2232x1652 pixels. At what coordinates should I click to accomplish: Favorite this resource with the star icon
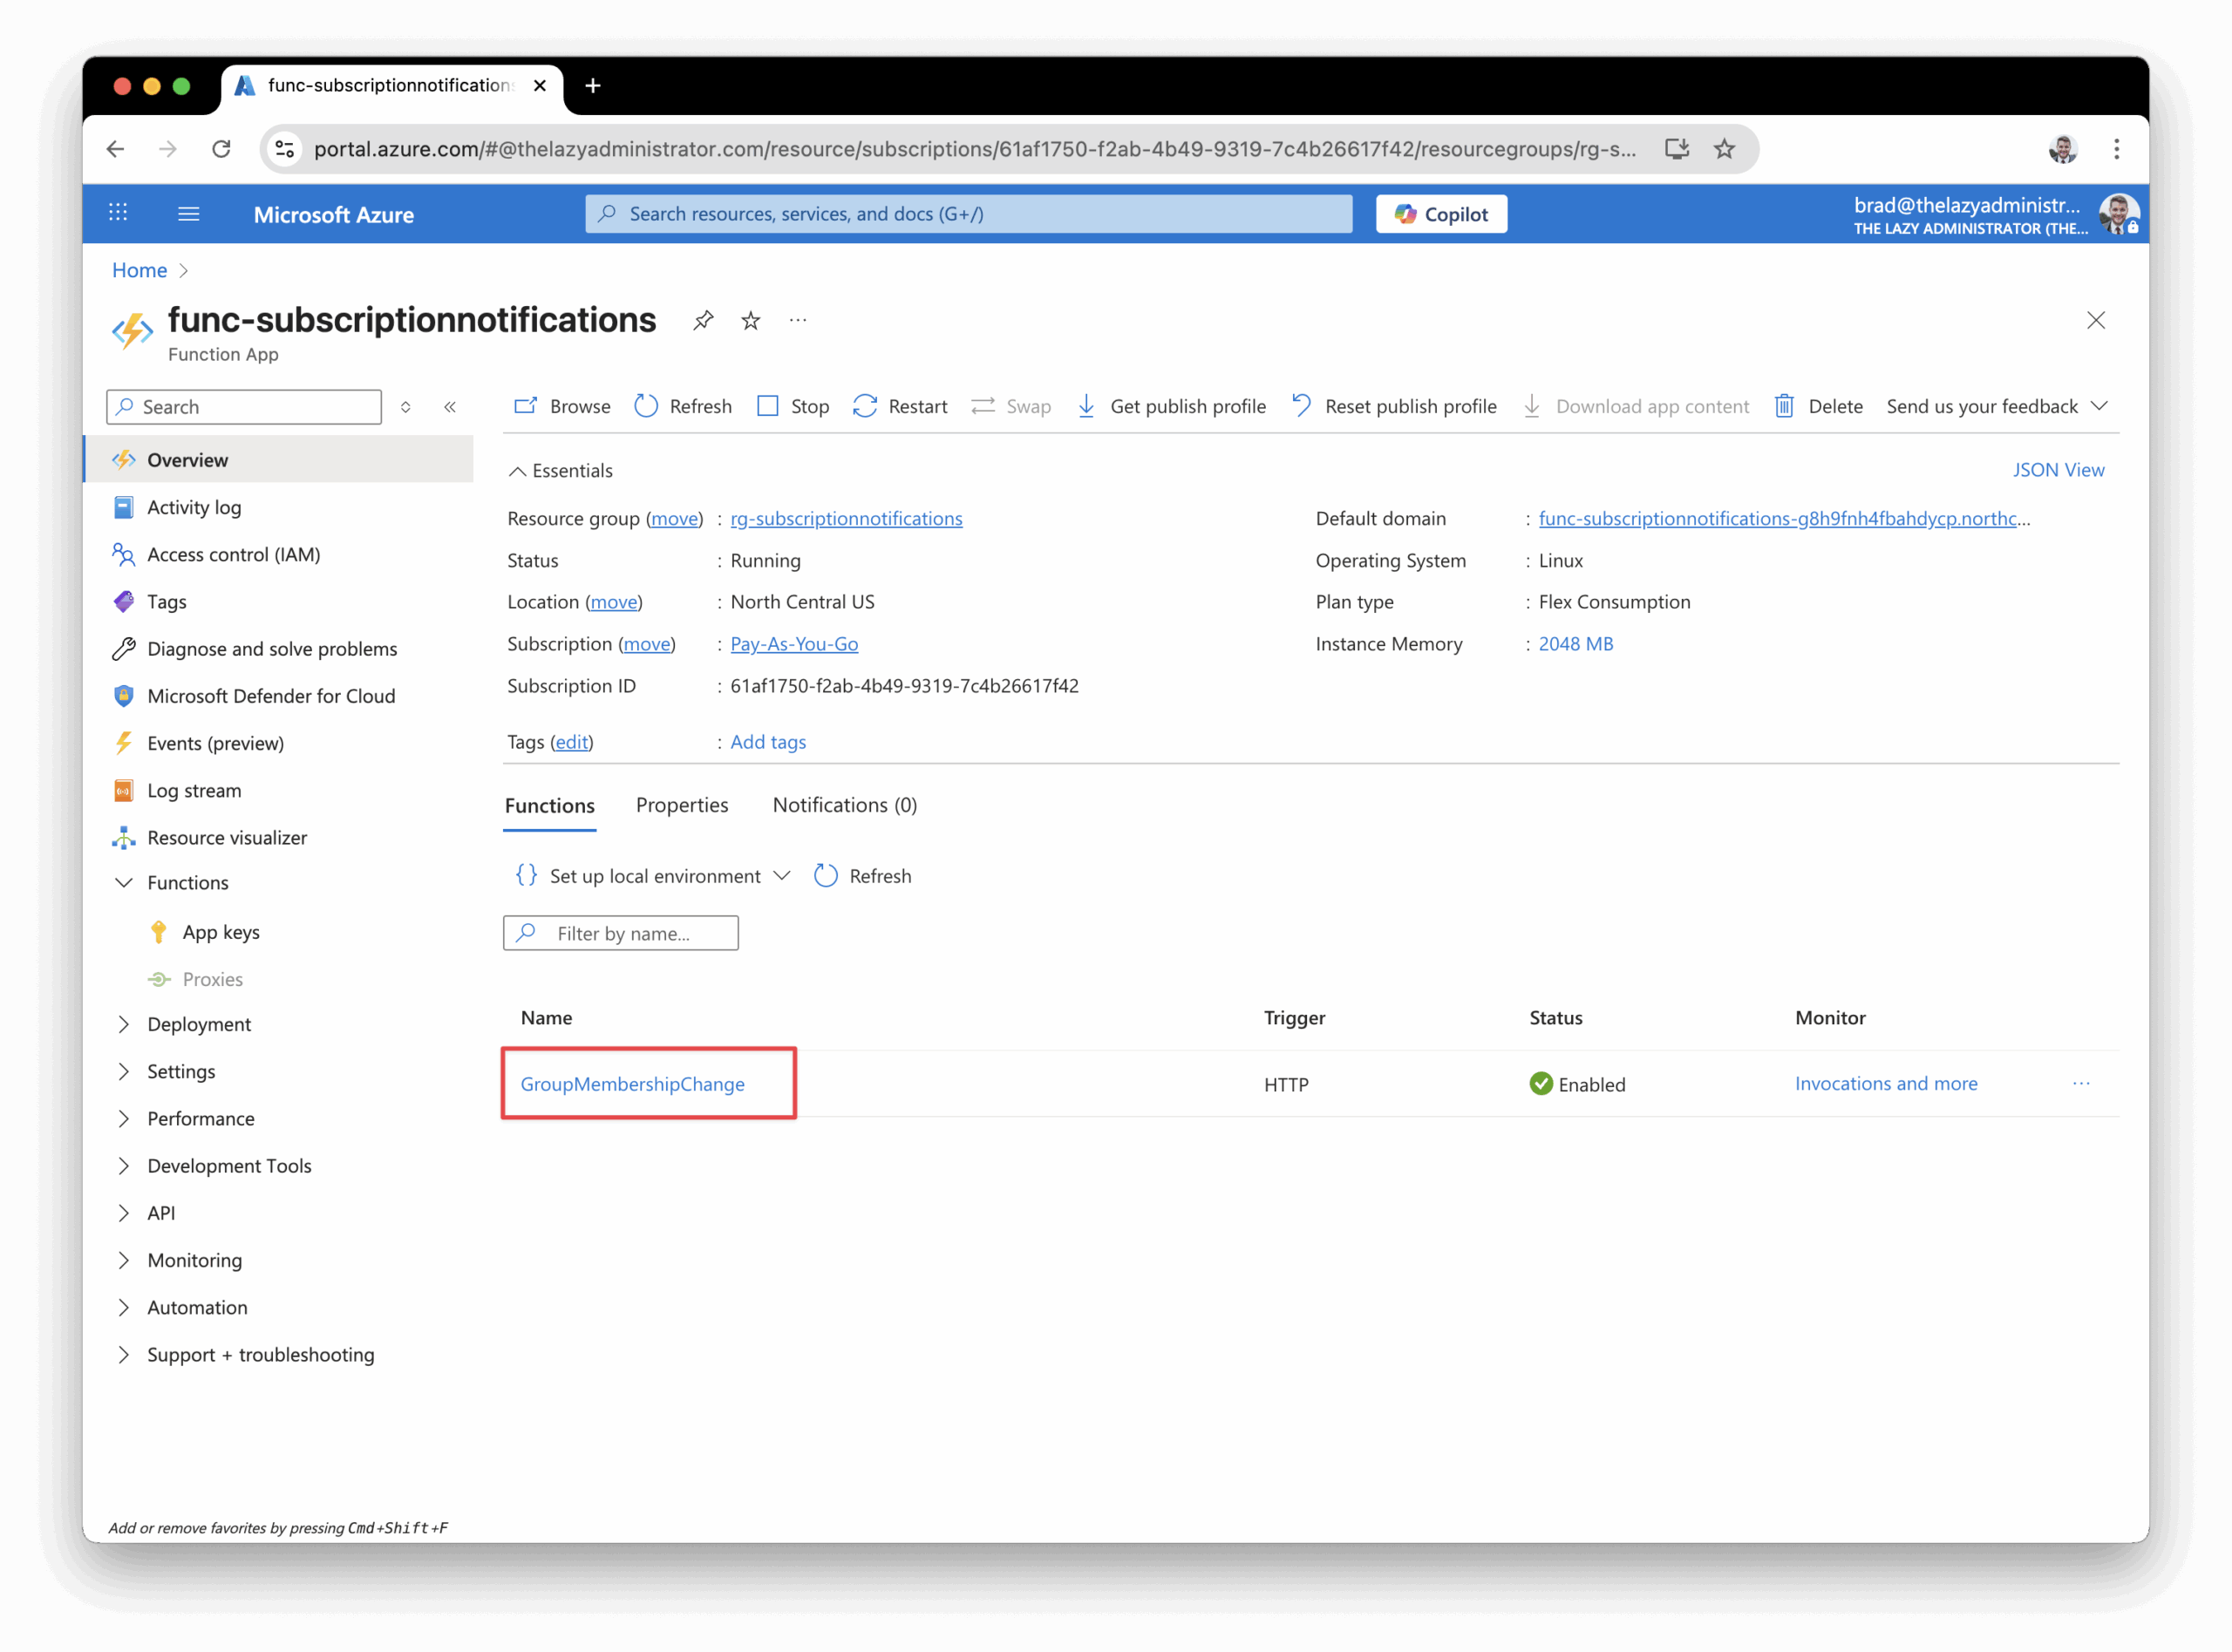point(750,320)
